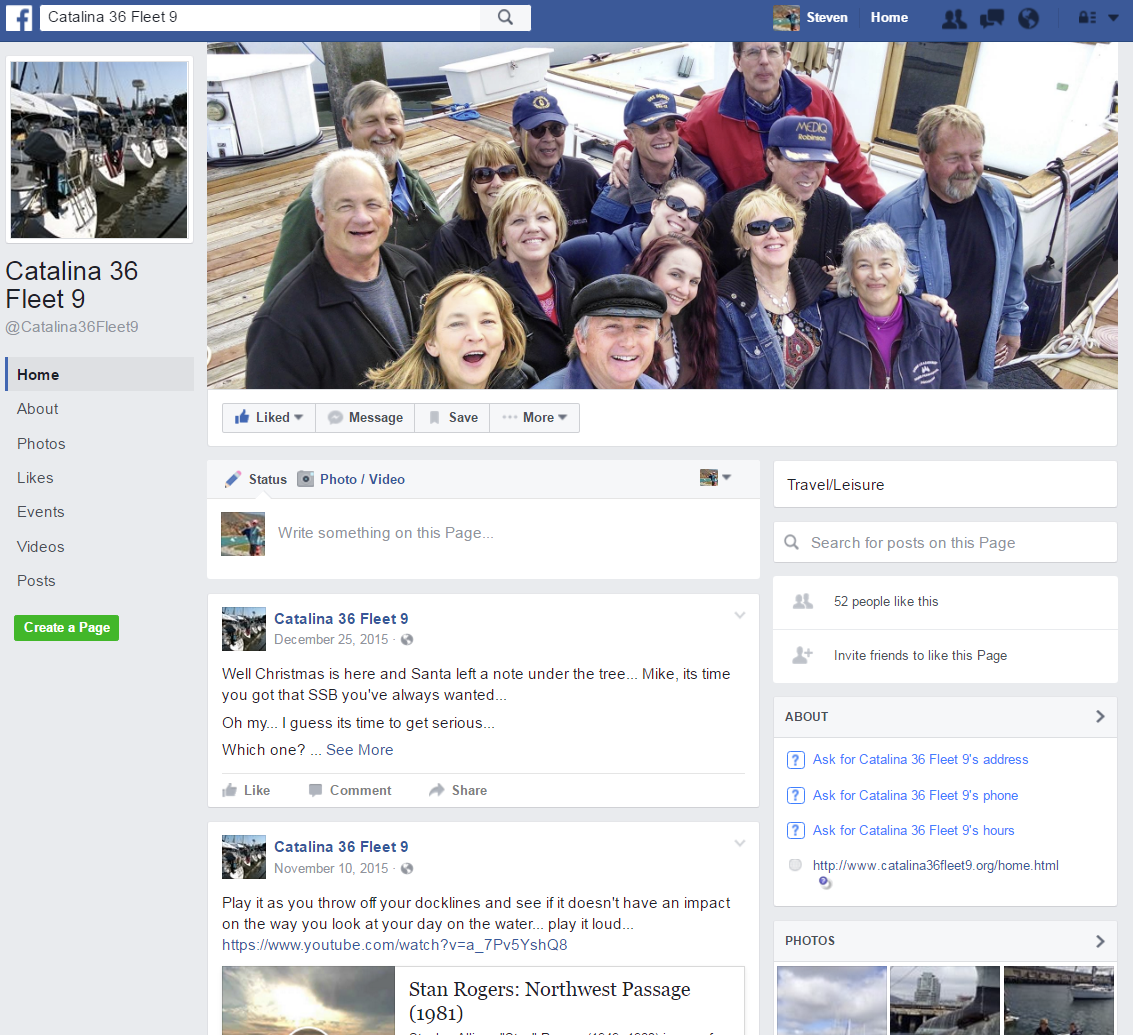The image size is (1133, 1035).
Task: Open the group cover photo
Action: [662, 215]
